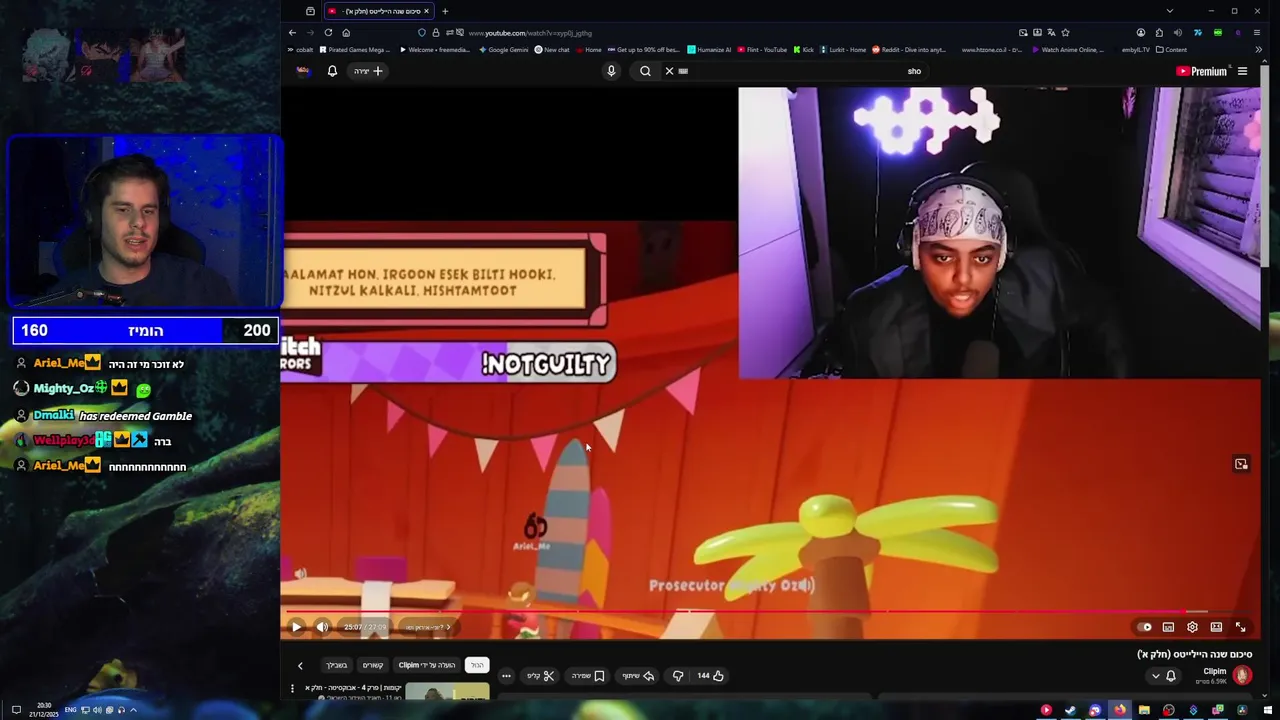The image size is (1280, 720).
Task: Expand the subscription notification bell dropdown
Action: (1163, 676)
